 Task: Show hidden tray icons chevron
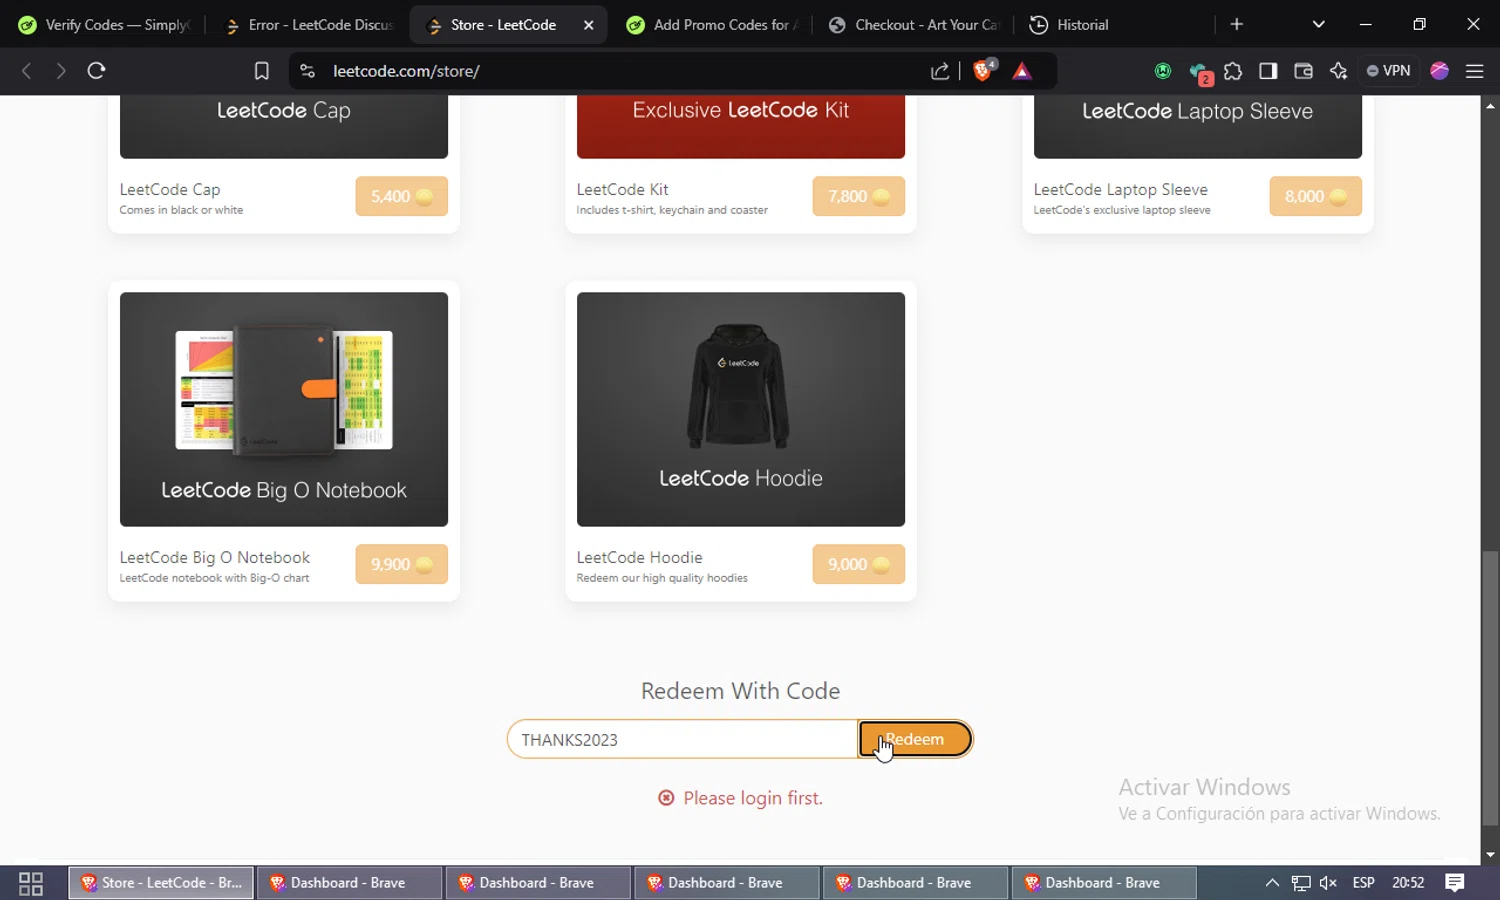point(1272,883)
